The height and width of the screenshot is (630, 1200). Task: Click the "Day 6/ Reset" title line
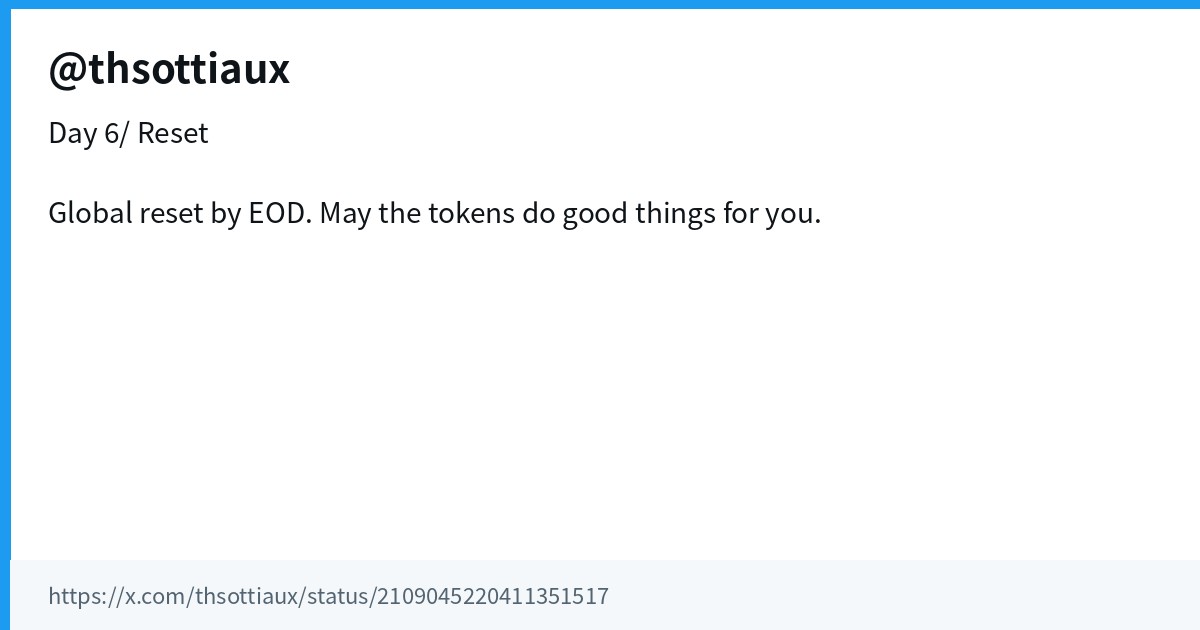tap(128, 133)
